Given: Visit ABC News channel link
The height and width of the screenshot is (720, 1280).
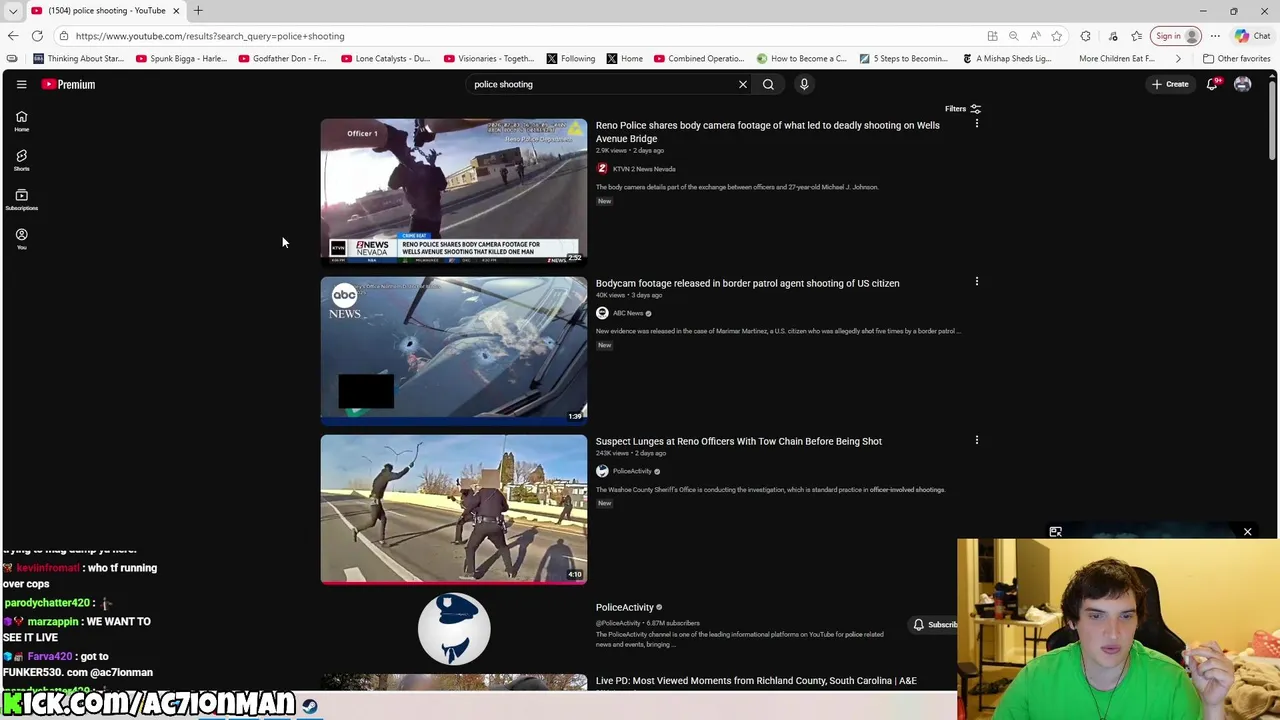Looking at the screenshot, I should [627, 313].
